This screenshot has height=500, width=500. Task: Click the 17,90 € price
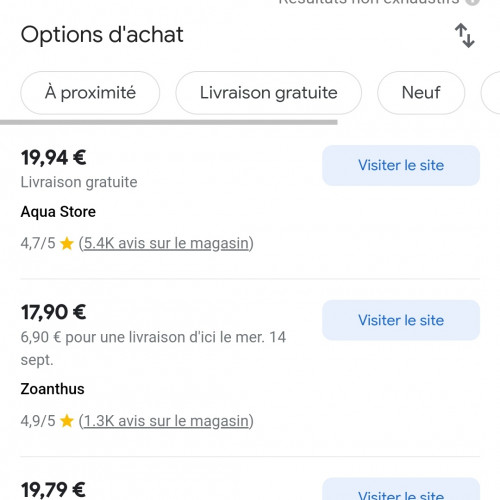tap(54, 313)
